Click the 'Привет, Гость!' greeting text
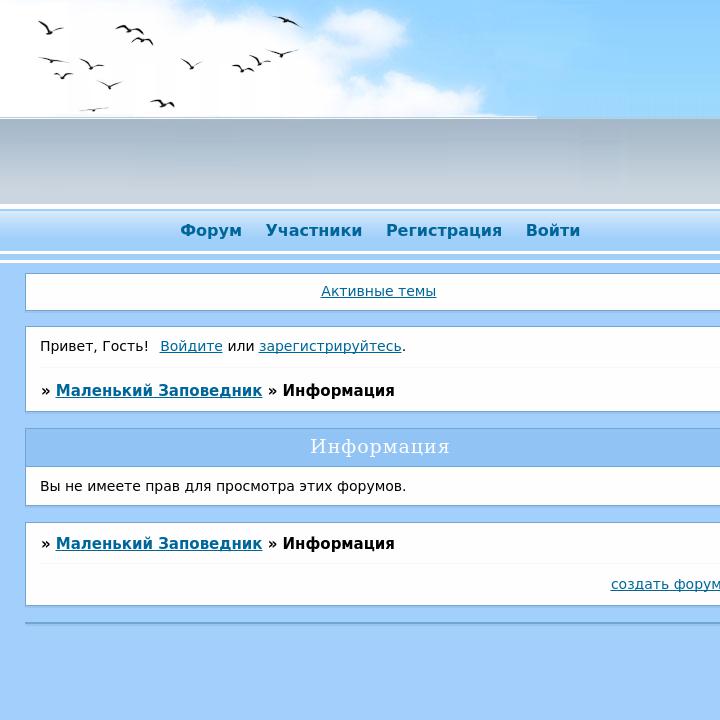720x720 pixels. click(x=94, y=346)
